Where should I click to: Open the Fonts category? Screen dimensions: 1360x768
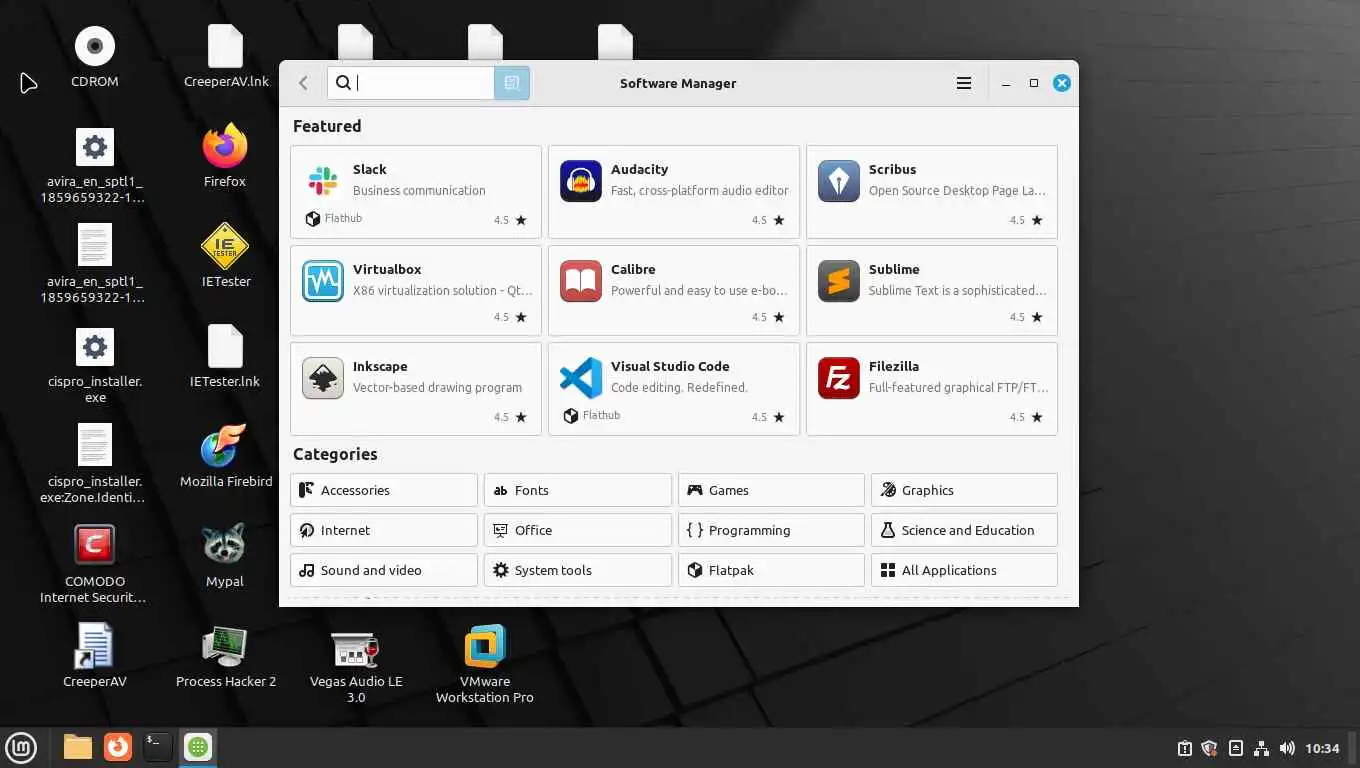tap(577, 490)
